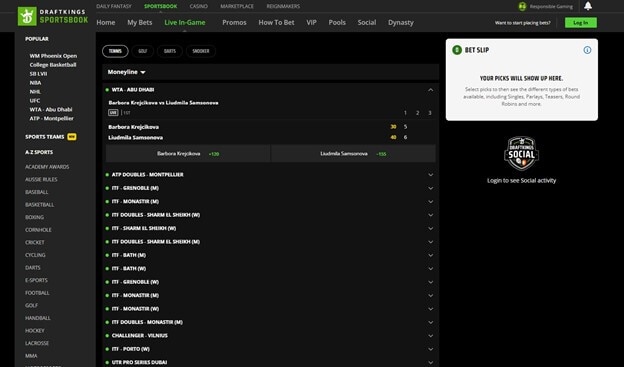Screen dimensions: 624x367
Task: Switch to Daily Fantasy tab
Action: [114, 6]
